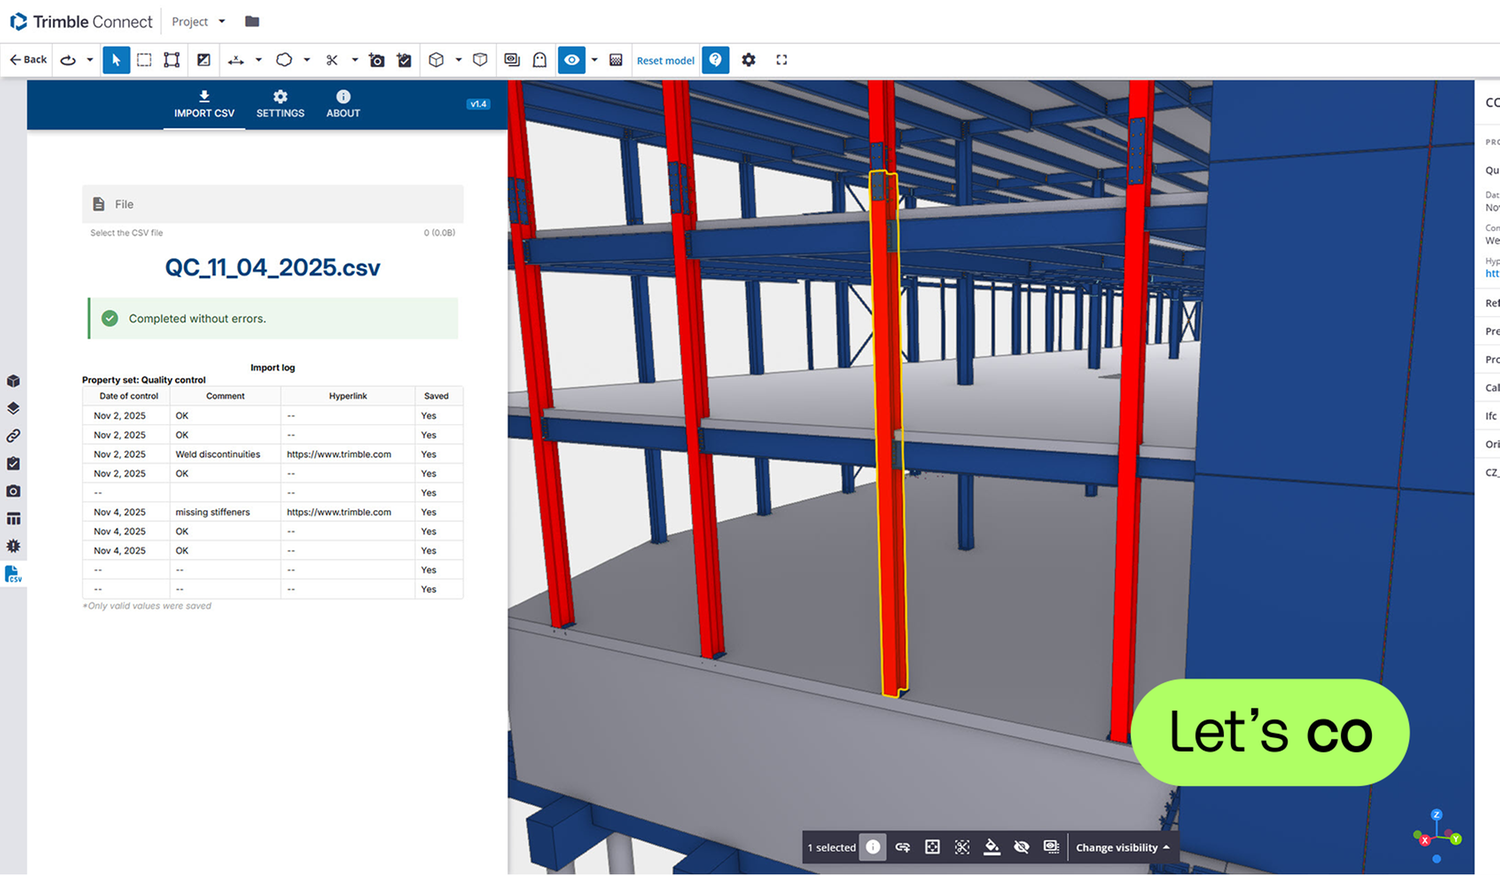Select the measurement tool in toolbar
1500x876 pixels.
[236, 60]
